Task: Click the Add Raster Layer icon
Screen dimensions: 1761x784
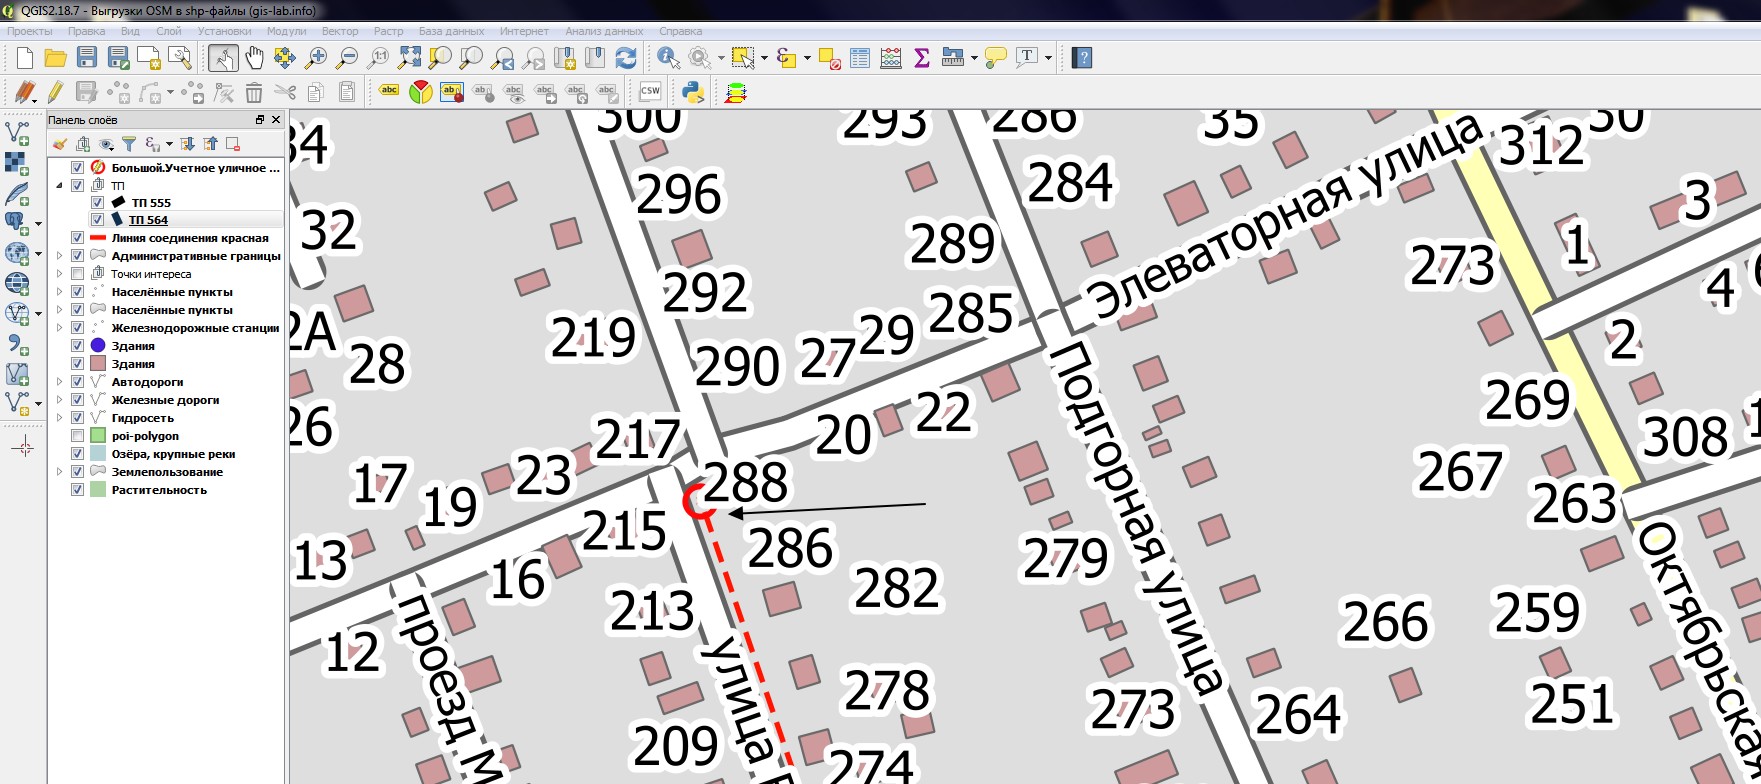Action: [x=18, y=163]
